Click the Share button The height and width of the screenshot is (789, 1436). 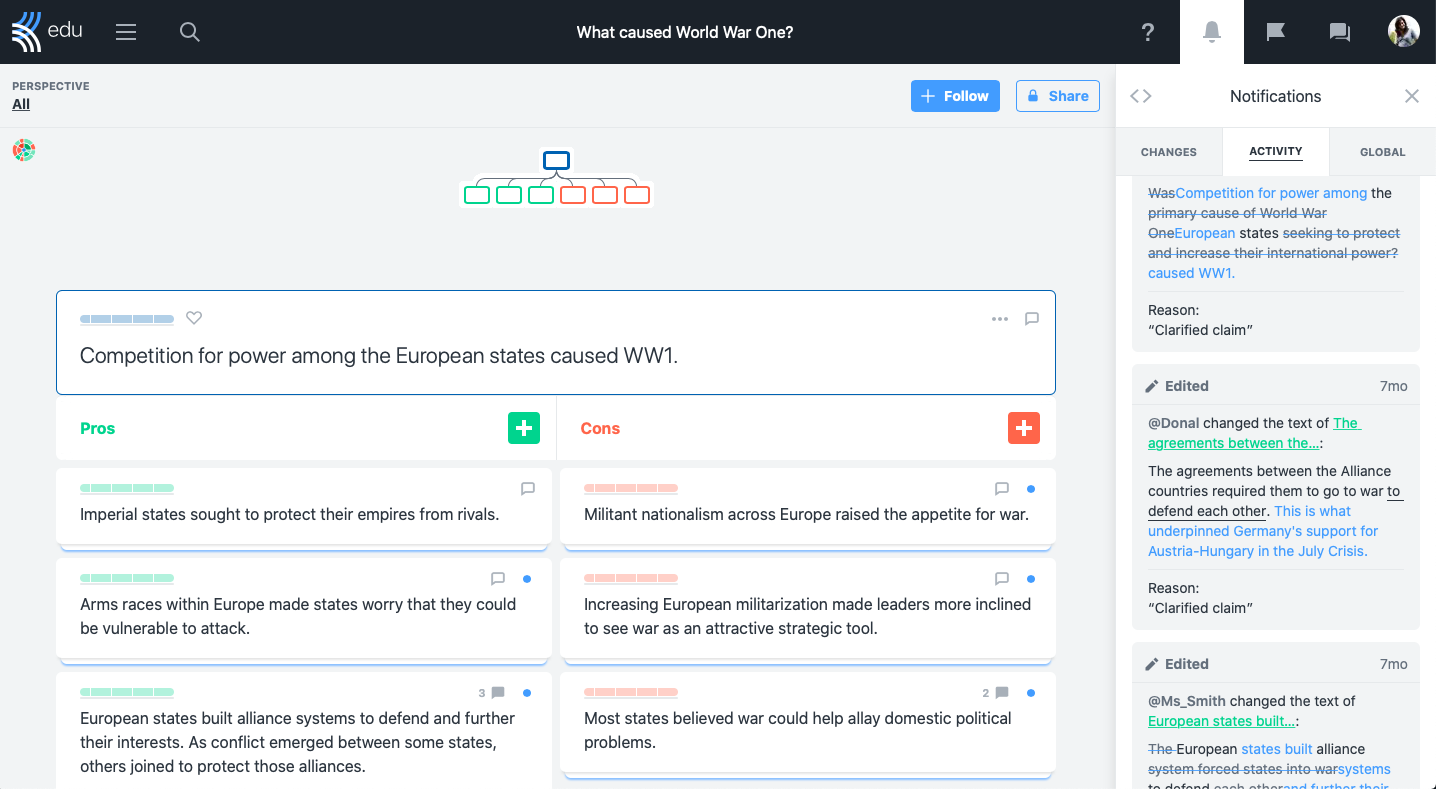[1058, 96]
